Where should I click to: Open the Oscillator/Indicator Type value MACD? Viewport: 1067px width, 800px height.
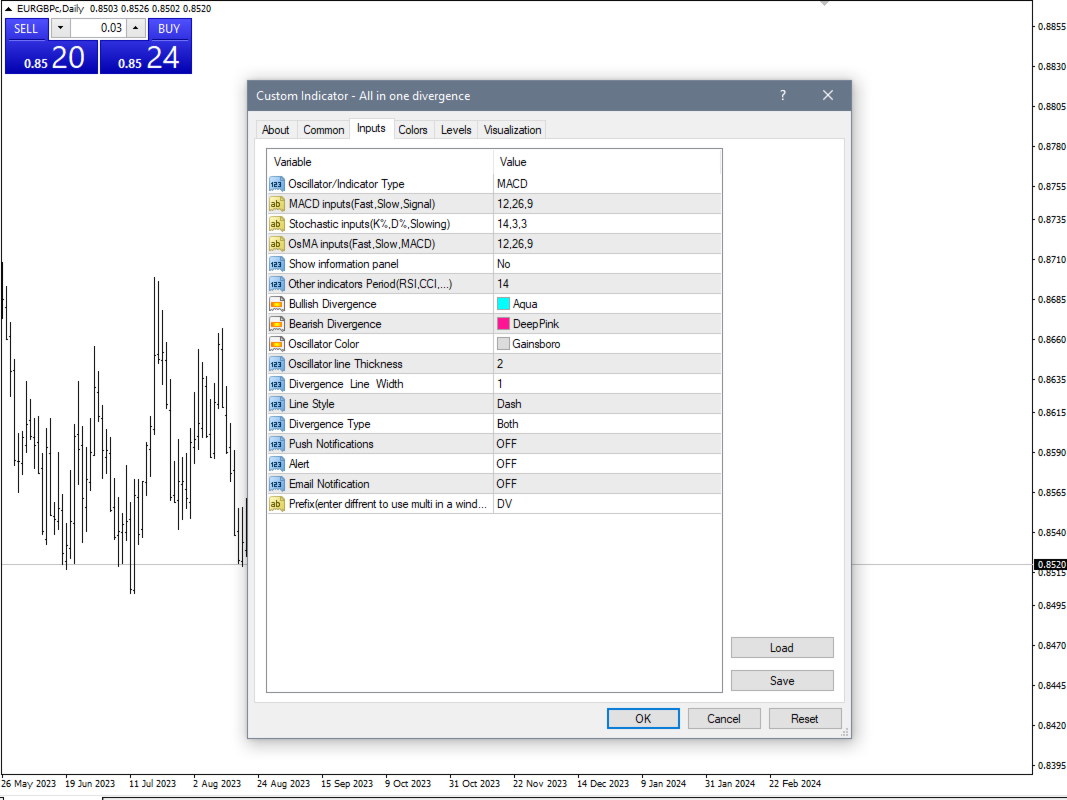(x=607, y=184)
